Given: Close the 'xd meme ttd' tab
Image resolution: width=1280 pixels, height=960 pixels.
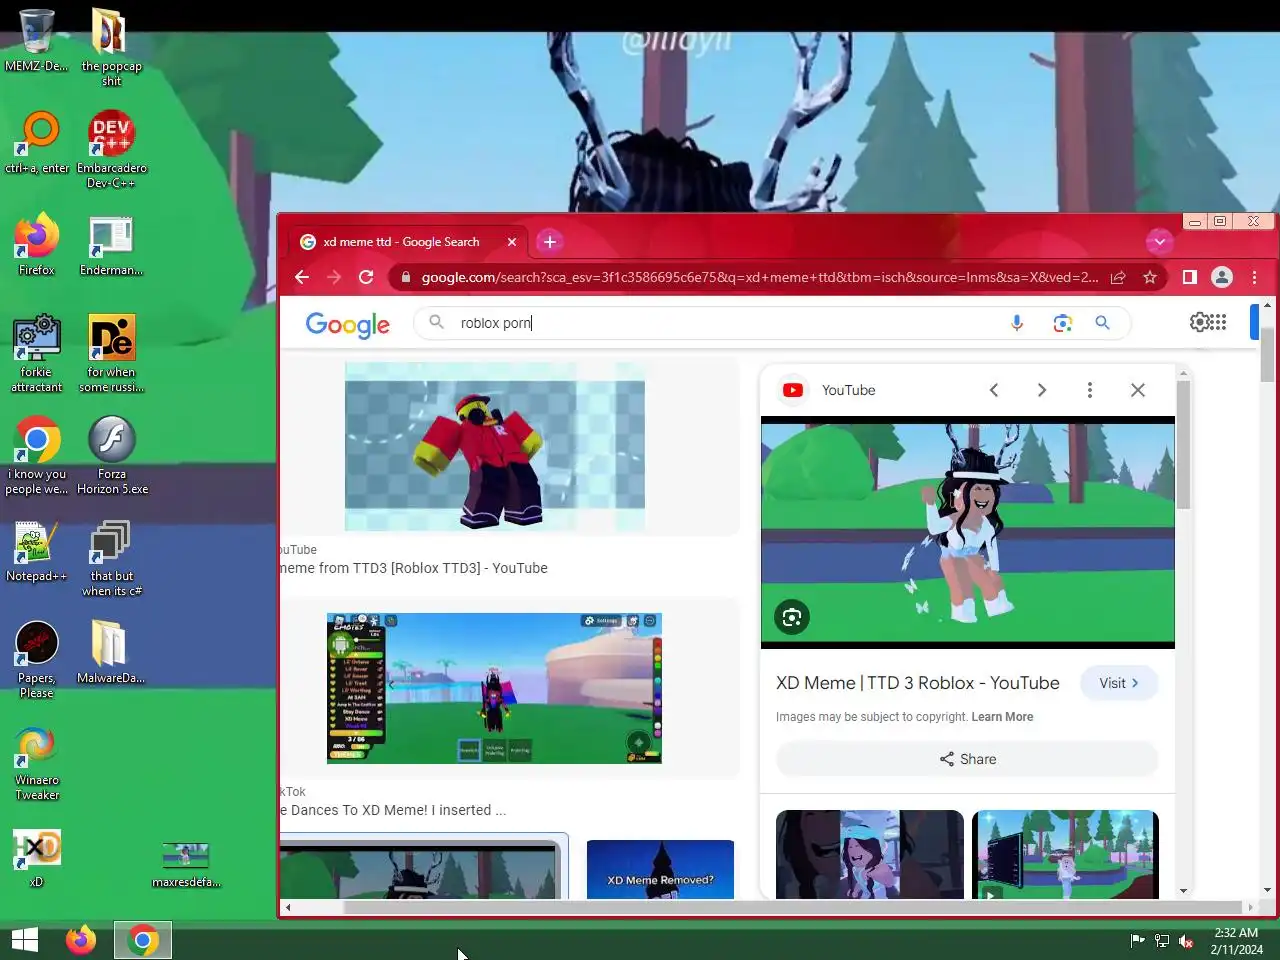Looking at the screenshot, I should [x=512, y=242].
